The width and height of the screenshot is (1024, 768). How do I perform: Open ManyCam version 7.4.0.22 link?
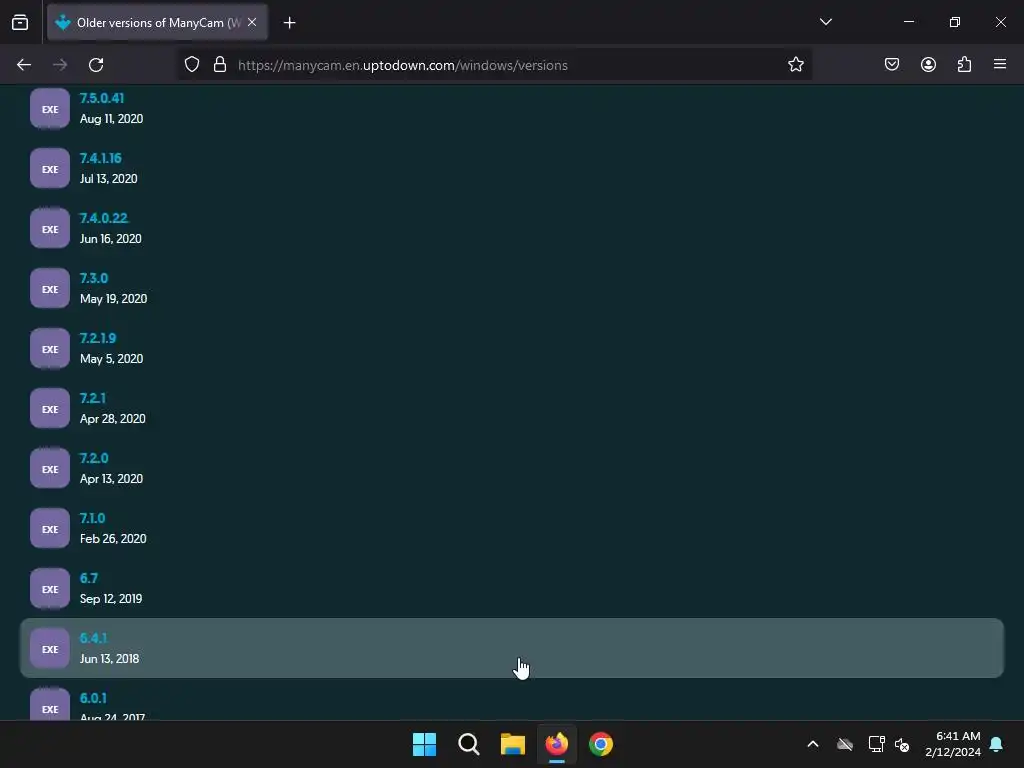(104, 218)
